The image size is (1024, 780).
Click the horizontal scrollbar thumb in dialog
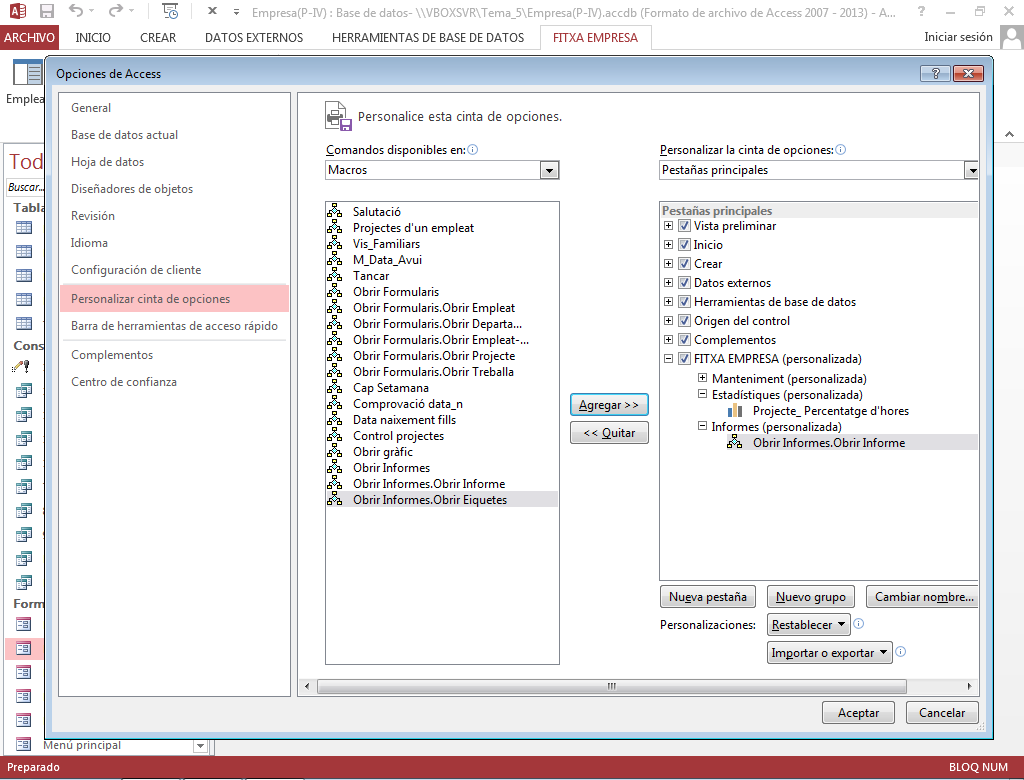click(611, 686)
